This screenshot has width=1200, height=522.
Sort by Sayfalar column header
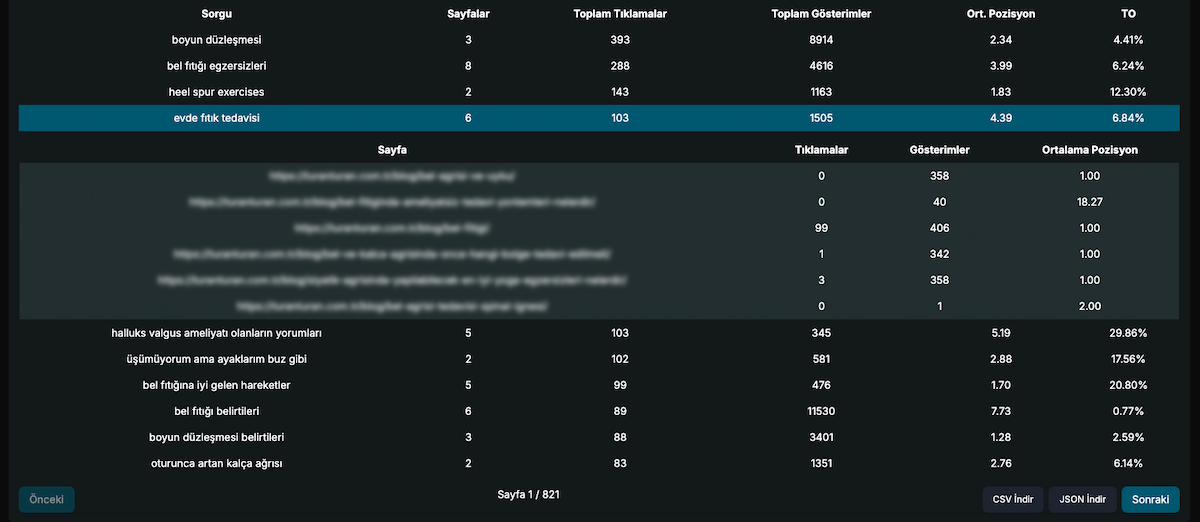tap(468, 14)
